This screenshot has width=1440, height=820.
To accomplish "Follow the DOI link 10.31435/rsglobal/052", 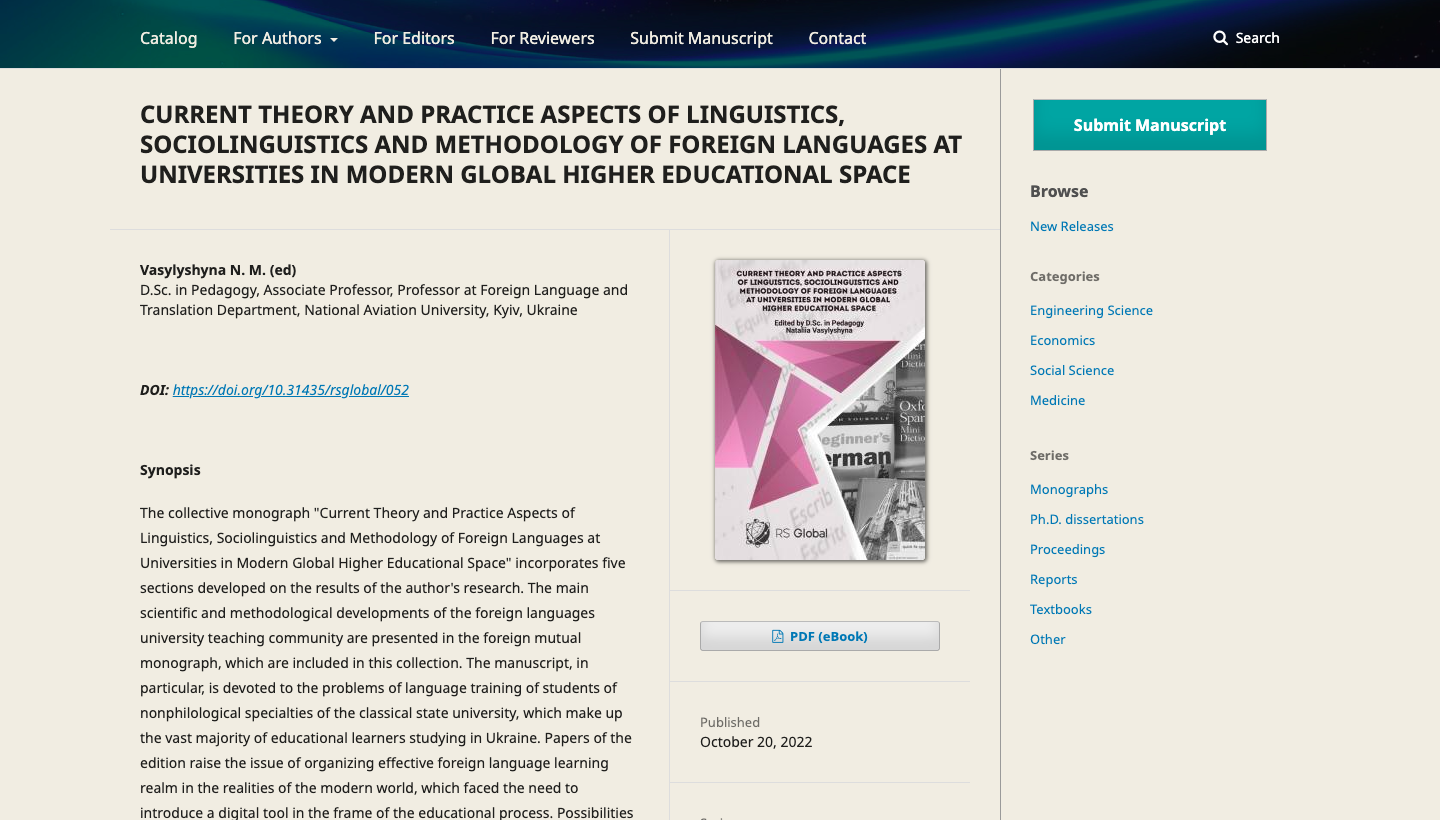I will pos(291,390).
